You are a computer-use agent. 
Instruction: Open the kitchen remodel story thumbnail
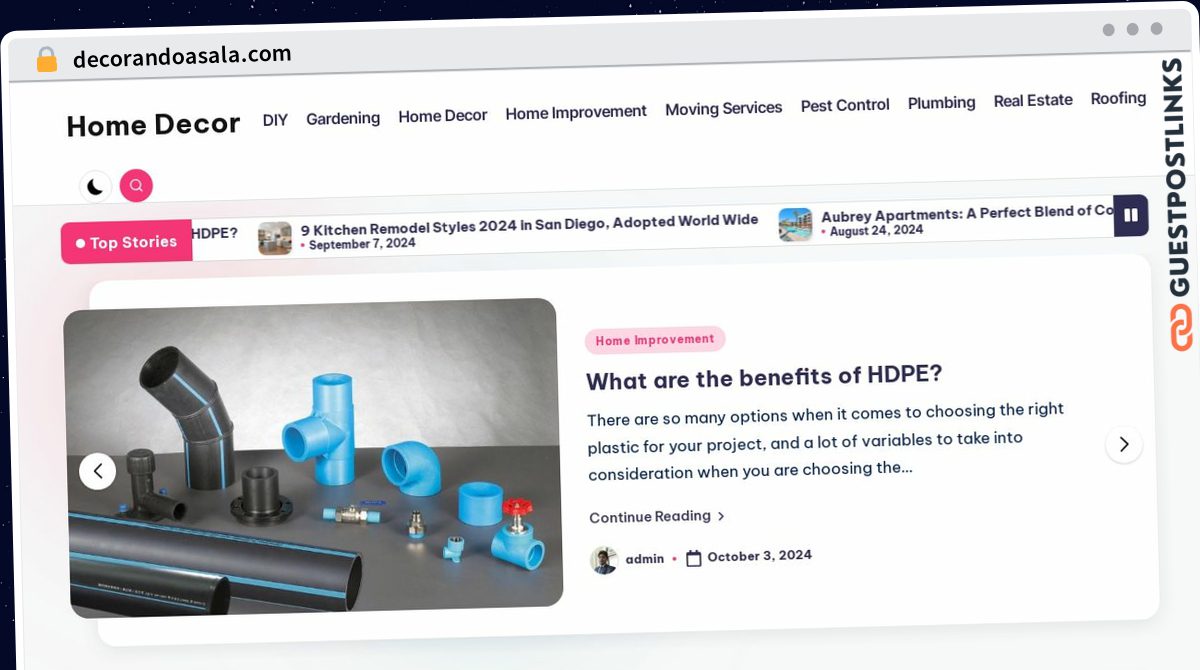275,238
